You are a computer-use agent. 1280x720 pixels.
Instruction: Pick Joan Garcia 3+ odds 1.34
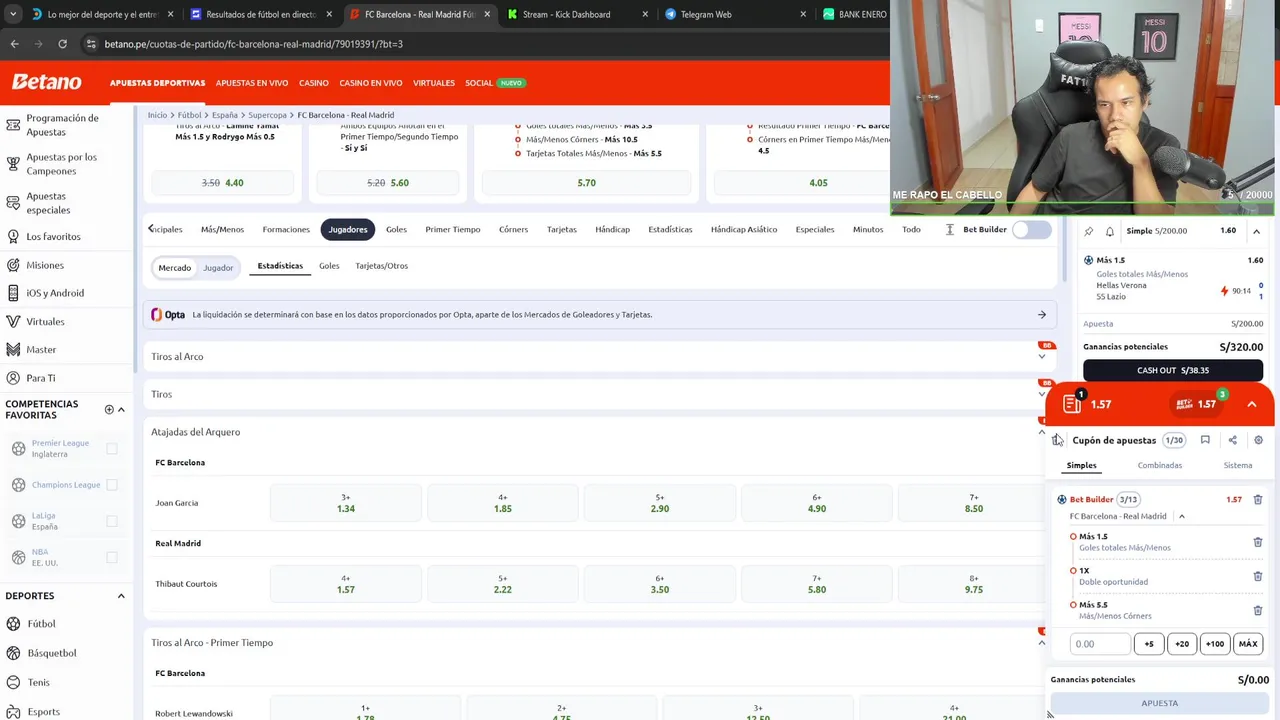(x=346, y=503)
